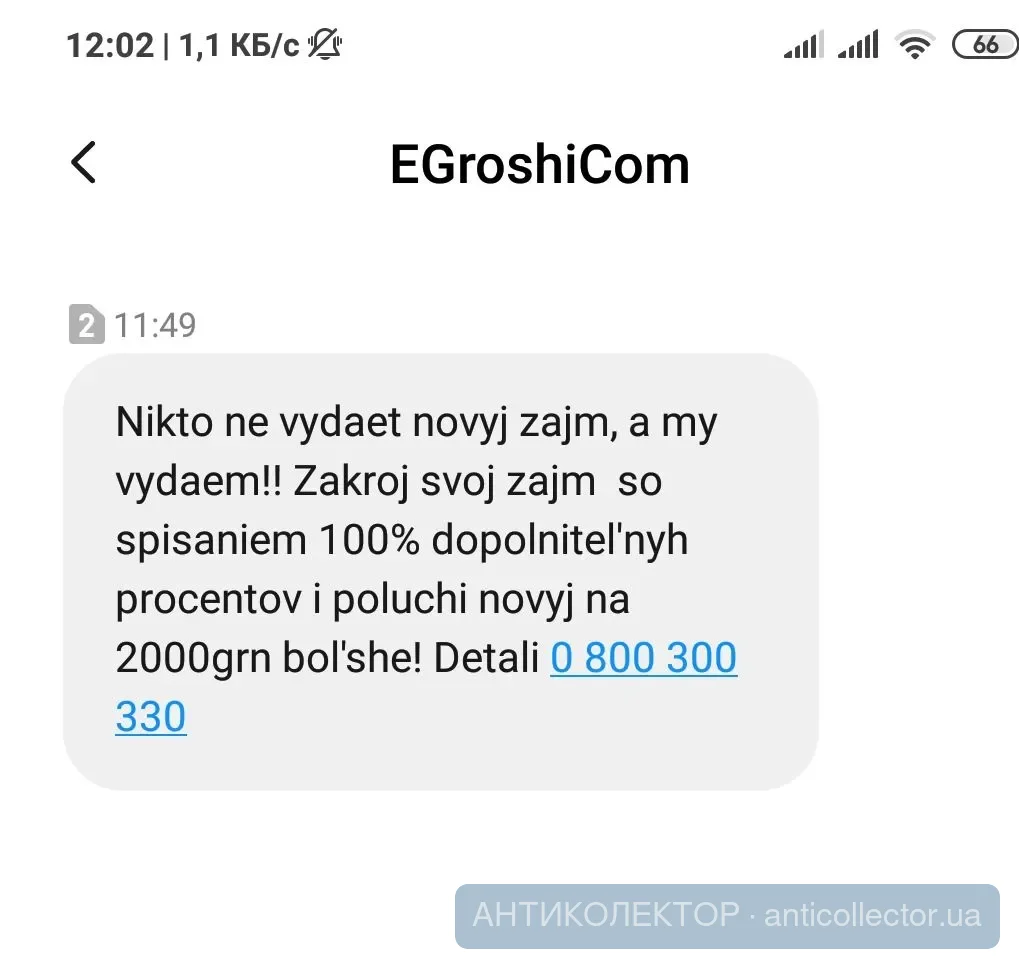Tap the 330 phone link continuation
The image size is (1019, 968).
151,717
